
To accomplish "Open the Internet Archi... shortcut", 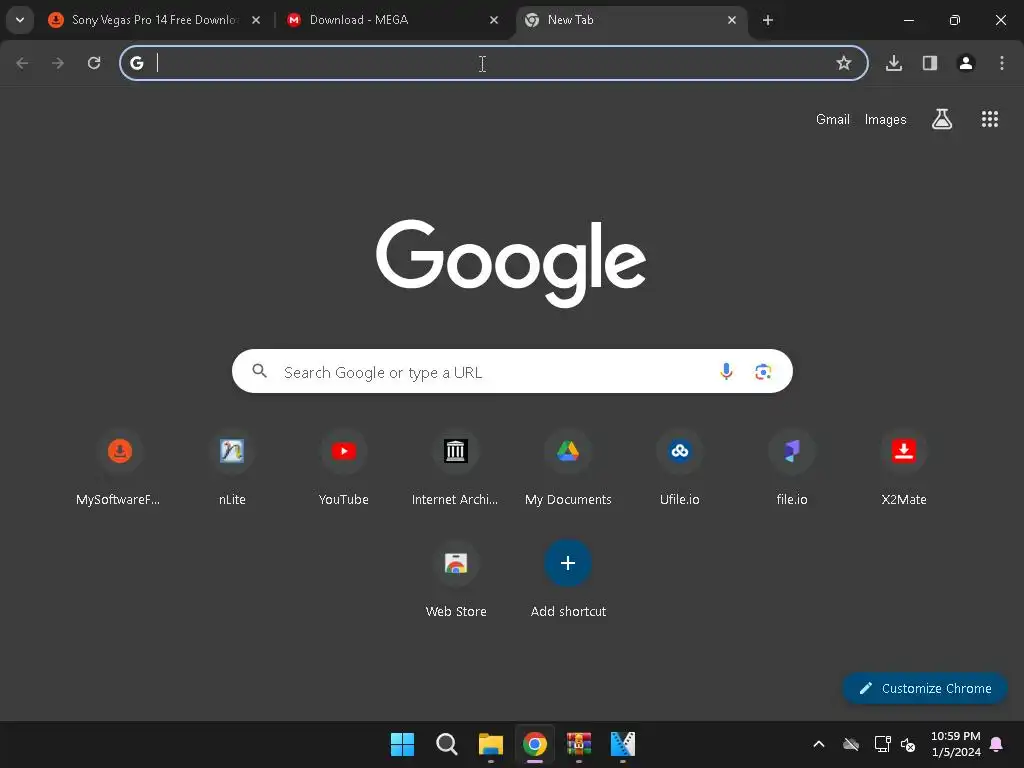I will pos(455,469).
